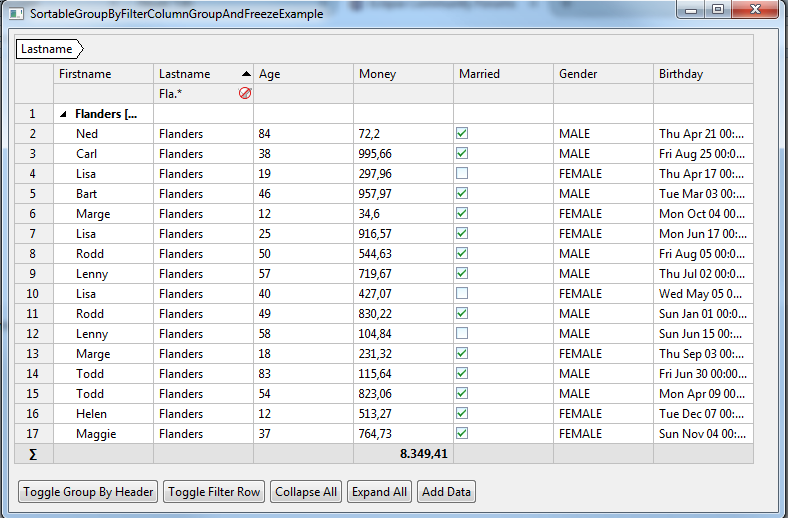
Task: Check Married box for Lisa aged 19
Action: [x=462, y=173]
